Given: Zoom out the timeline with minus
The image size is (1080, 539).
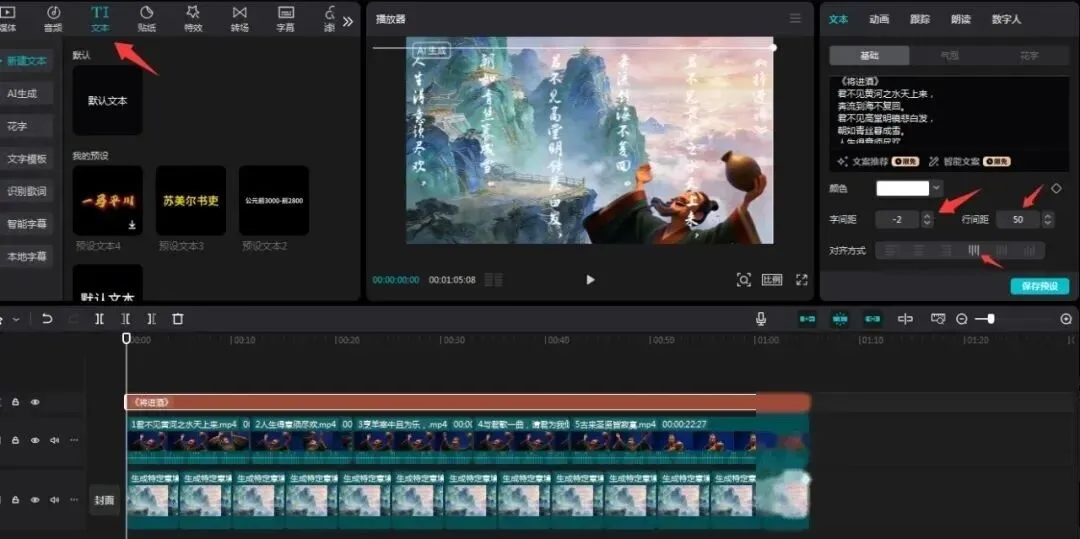Looking at the screenshot, I should (962, 319).
